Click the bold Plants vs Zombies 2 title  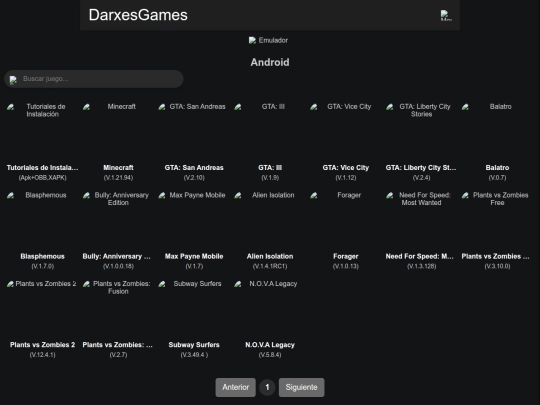coord(42,345)
